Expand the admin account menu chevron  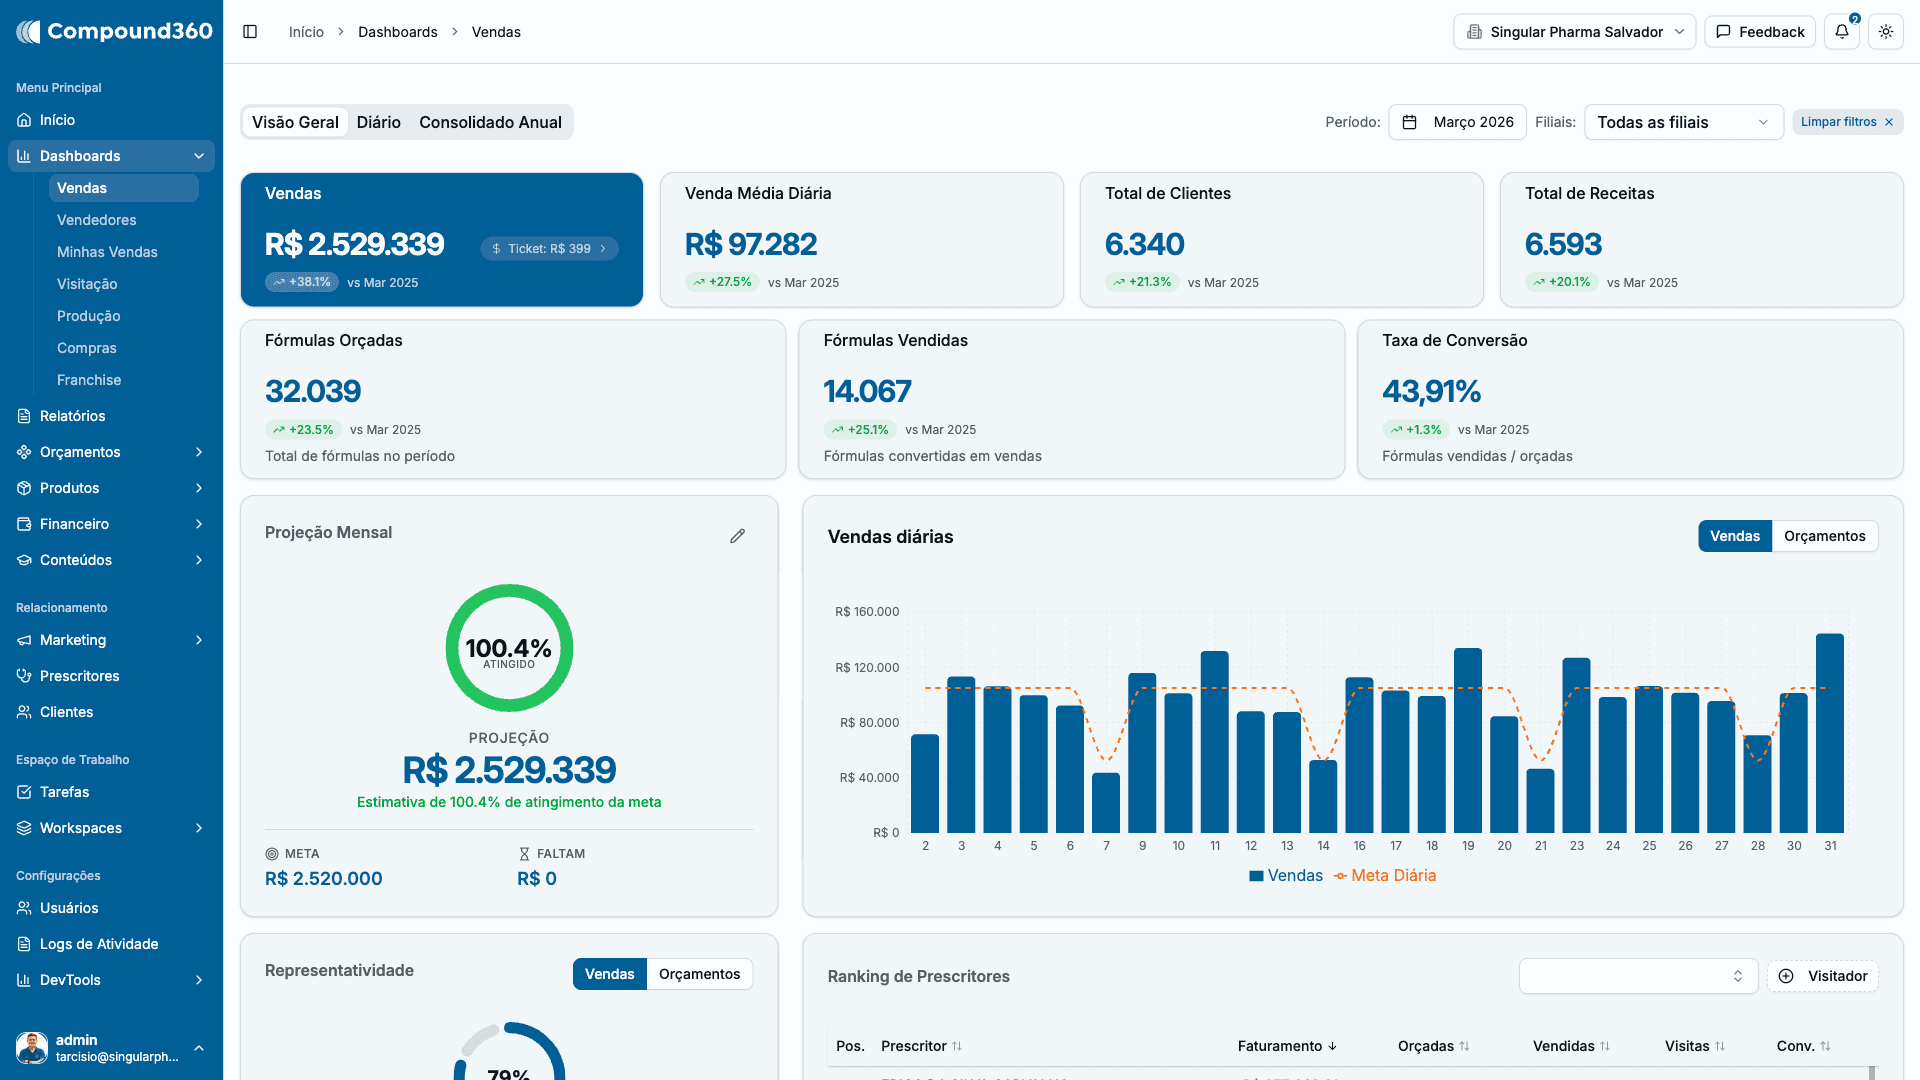[199, 1048]
